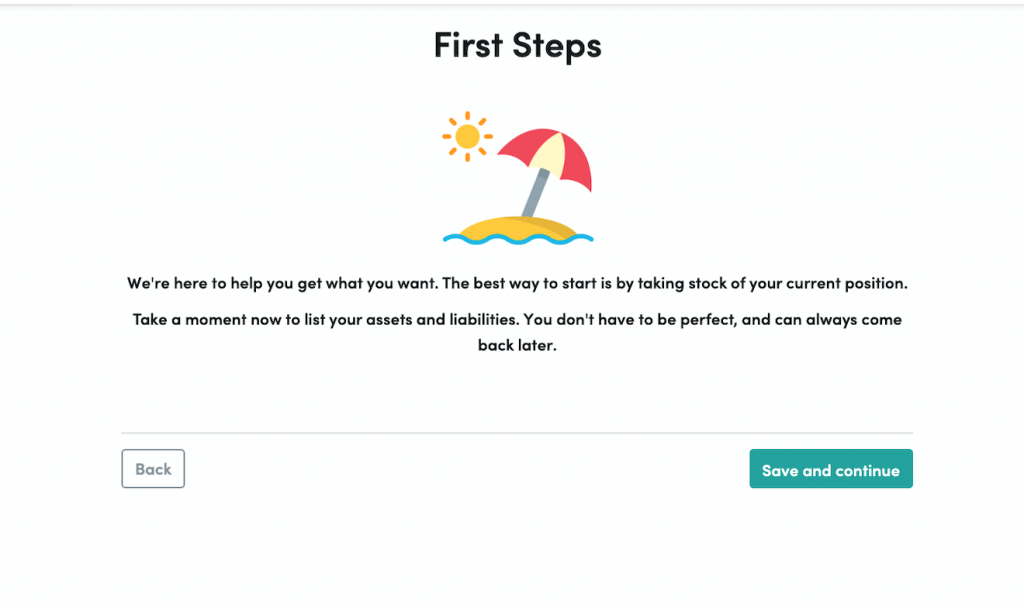Select the gray umbrella pole
The width and height of the screenshot is (1024, 605).
coord(534,192)
